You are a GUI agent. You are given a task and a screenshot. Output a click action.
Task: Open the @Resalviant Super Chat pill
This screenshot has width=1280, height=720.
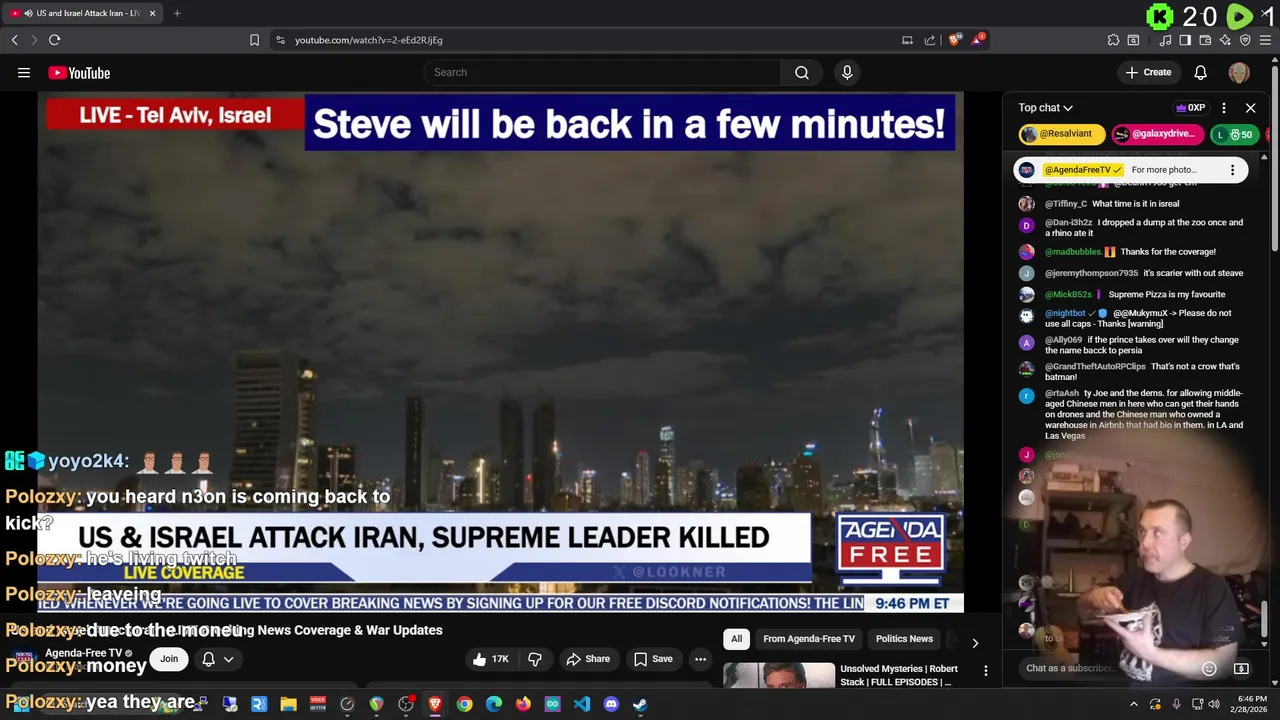pos(1062,134)
